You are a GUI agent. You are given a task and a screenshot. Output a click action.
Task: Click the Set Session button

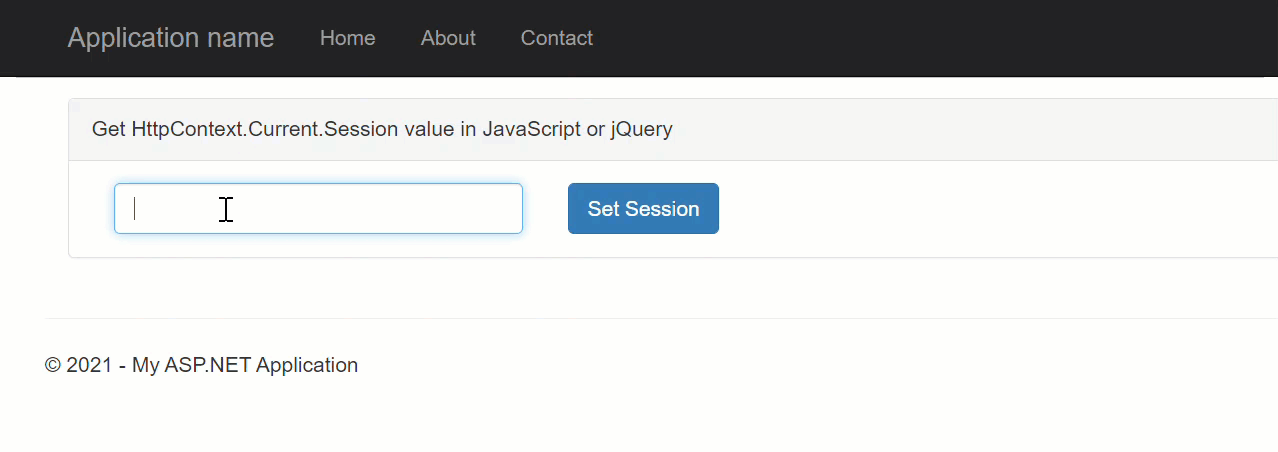(643, 208)
